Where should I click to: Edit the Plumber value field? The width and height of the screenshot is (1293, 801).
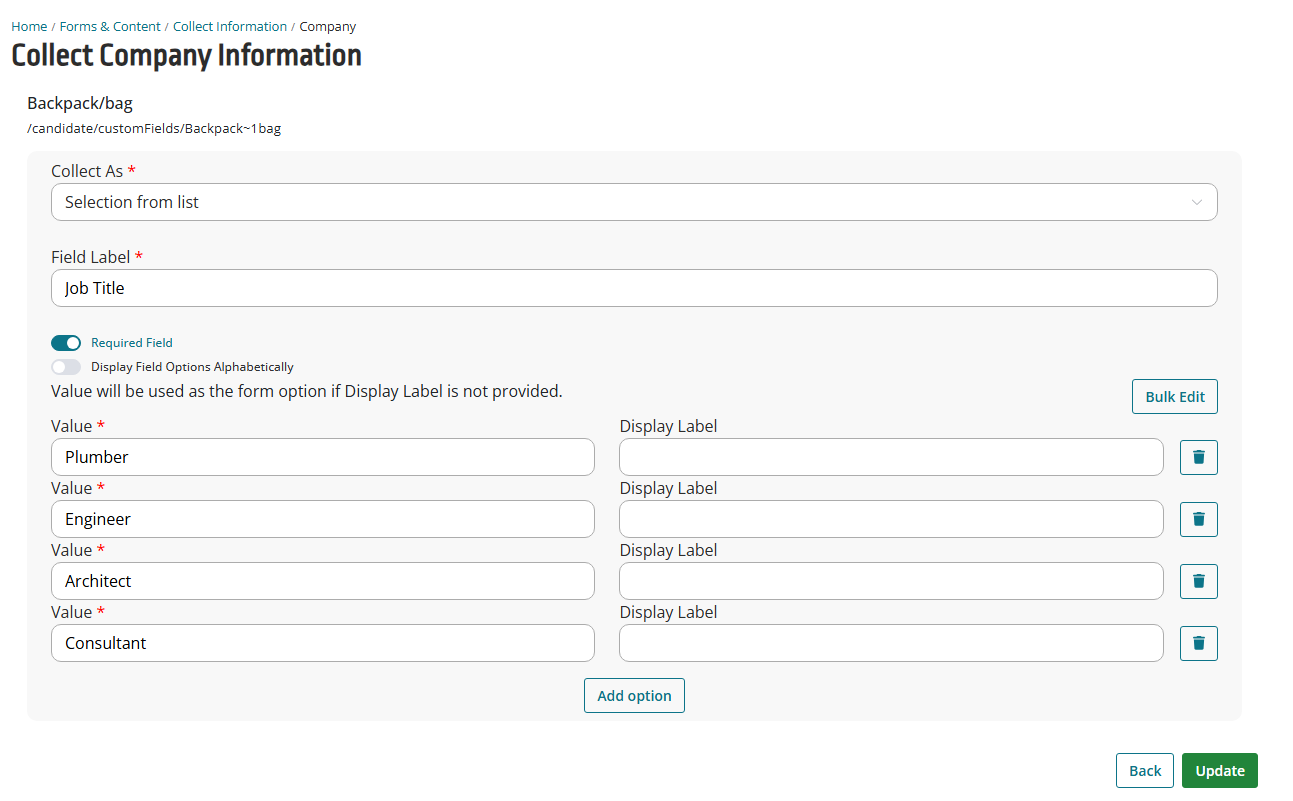pyautogui.click(x=323, y=457)
